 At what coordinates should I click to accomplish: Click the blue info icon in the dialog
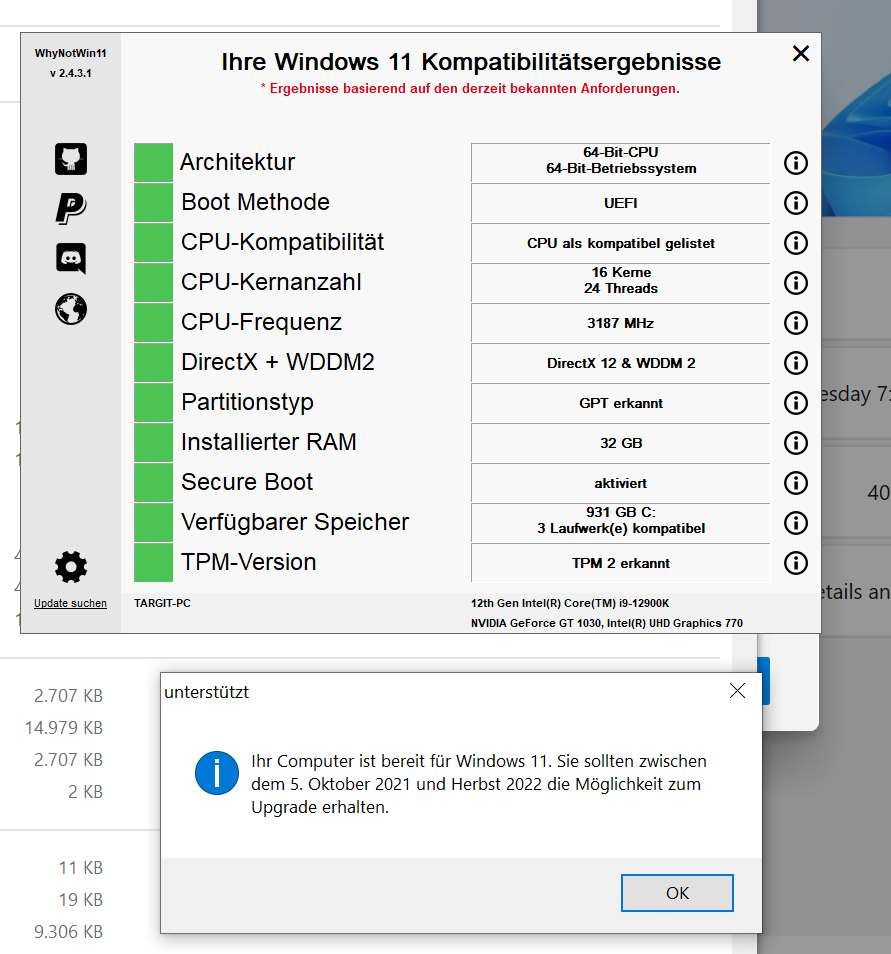(217, 773)
